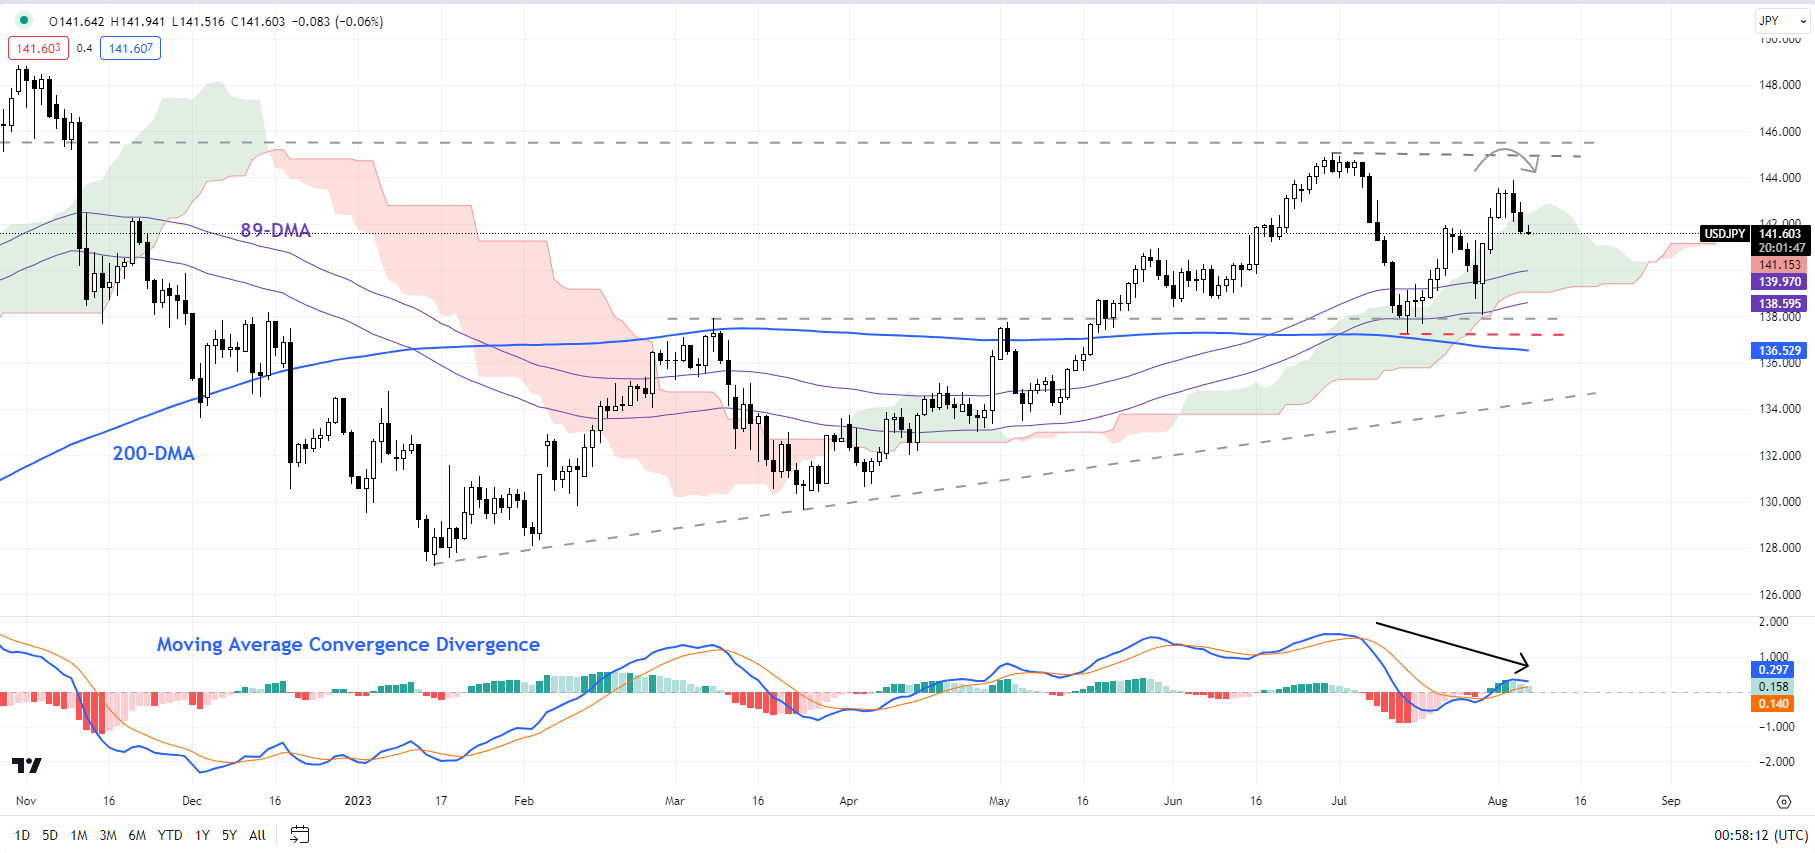Click the blue buy price 141.607
Screen dimensions: 1815x853
pyautogui.click(x=130, y=48)
